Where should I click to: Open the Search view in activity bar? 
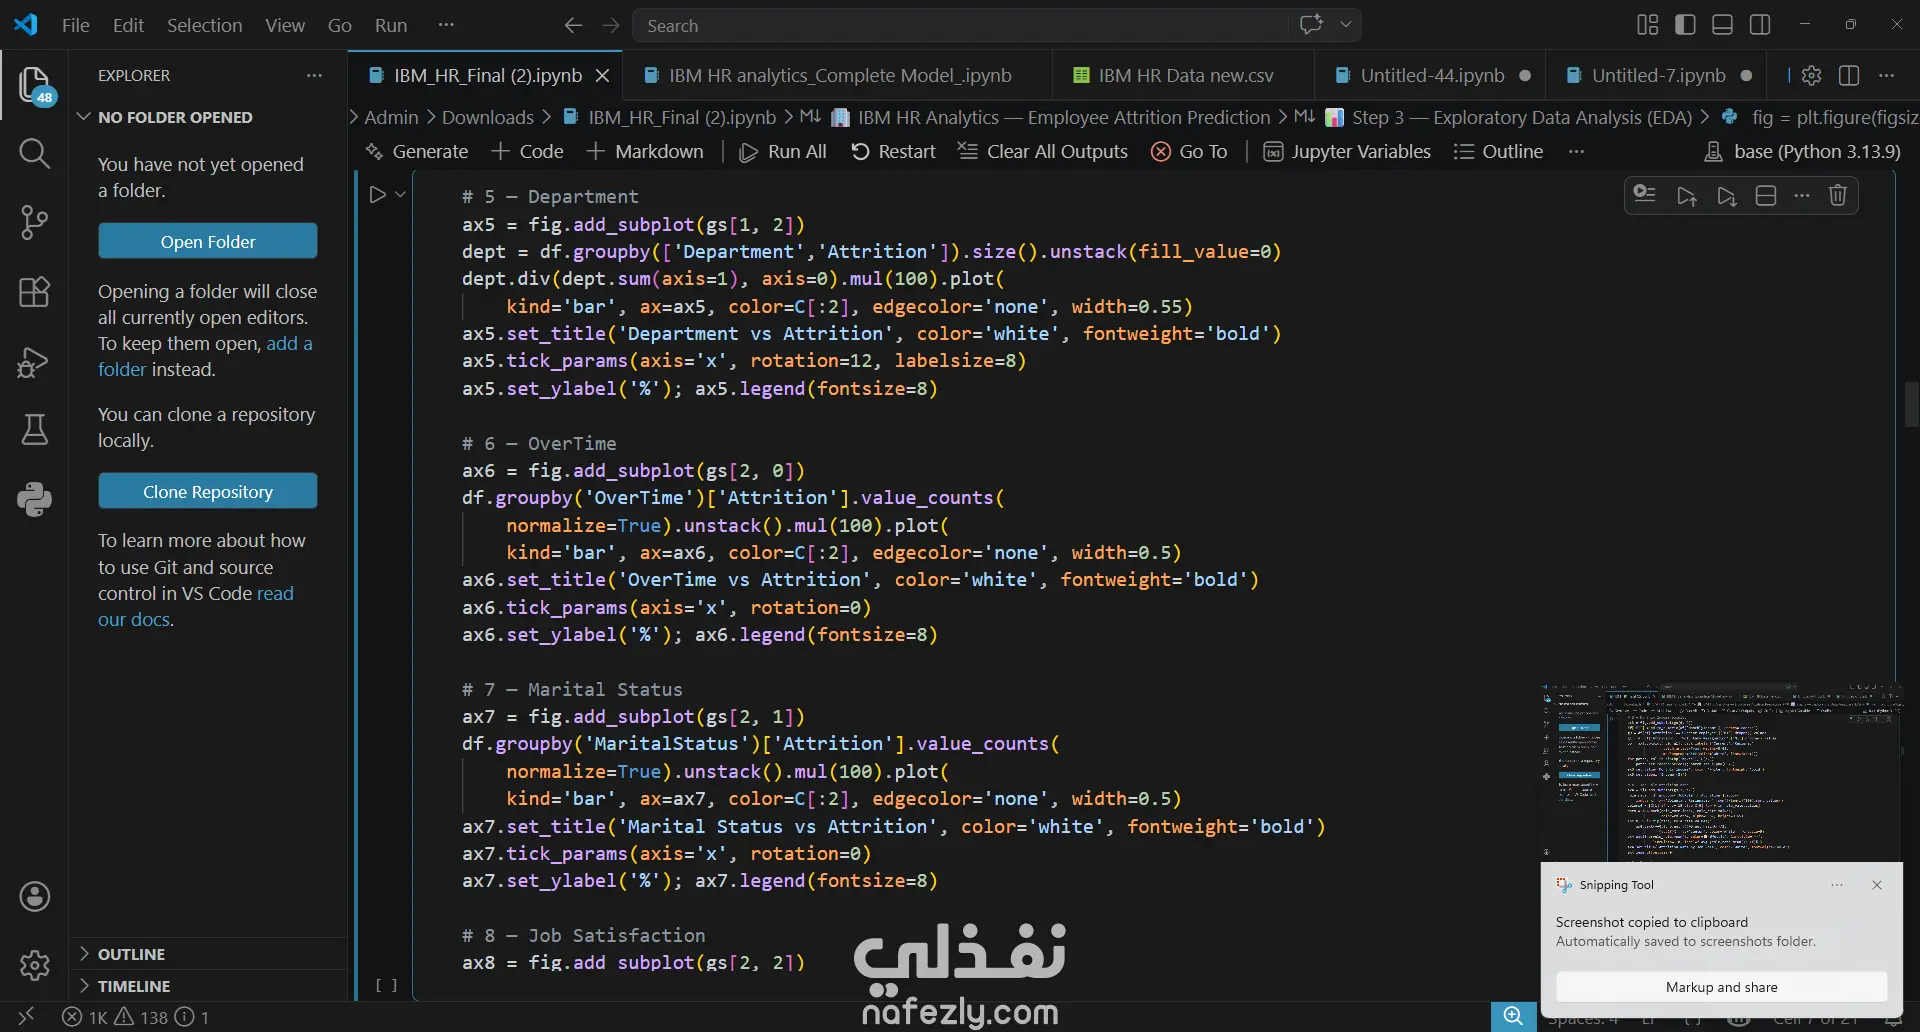(34, 153)
